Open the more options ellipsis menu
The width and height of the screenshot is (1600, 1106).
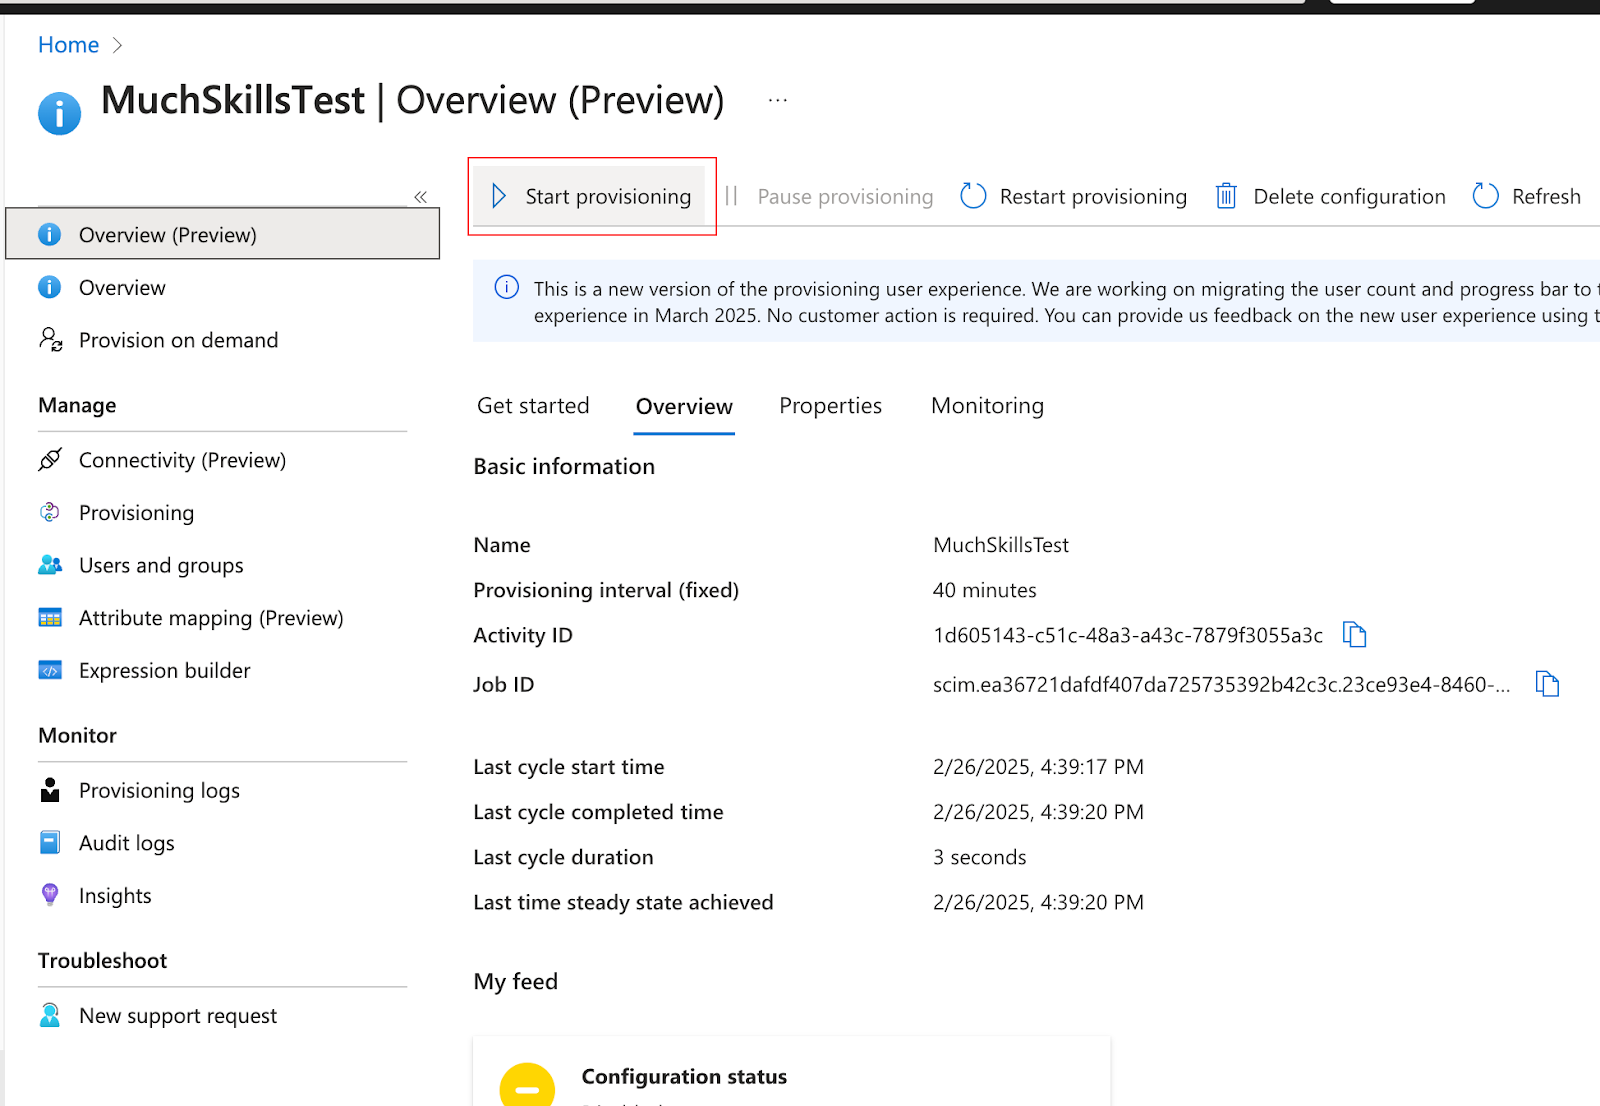[778, 100]
